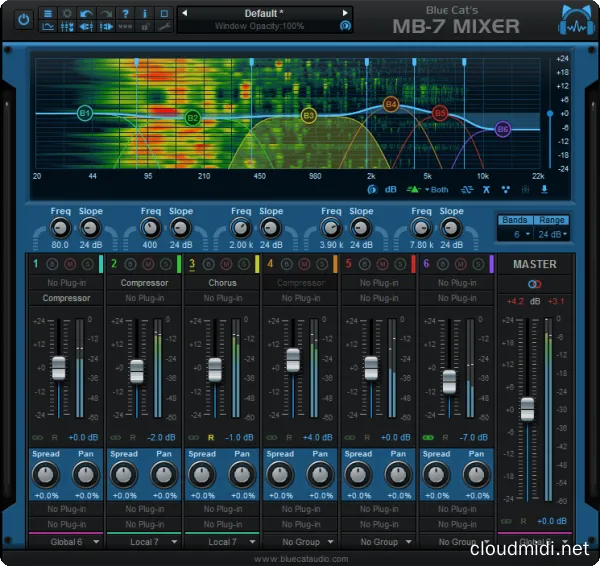Viewport: 600px width, 566px height.
Task: Click the undo arrow icon
Action: 87,14
